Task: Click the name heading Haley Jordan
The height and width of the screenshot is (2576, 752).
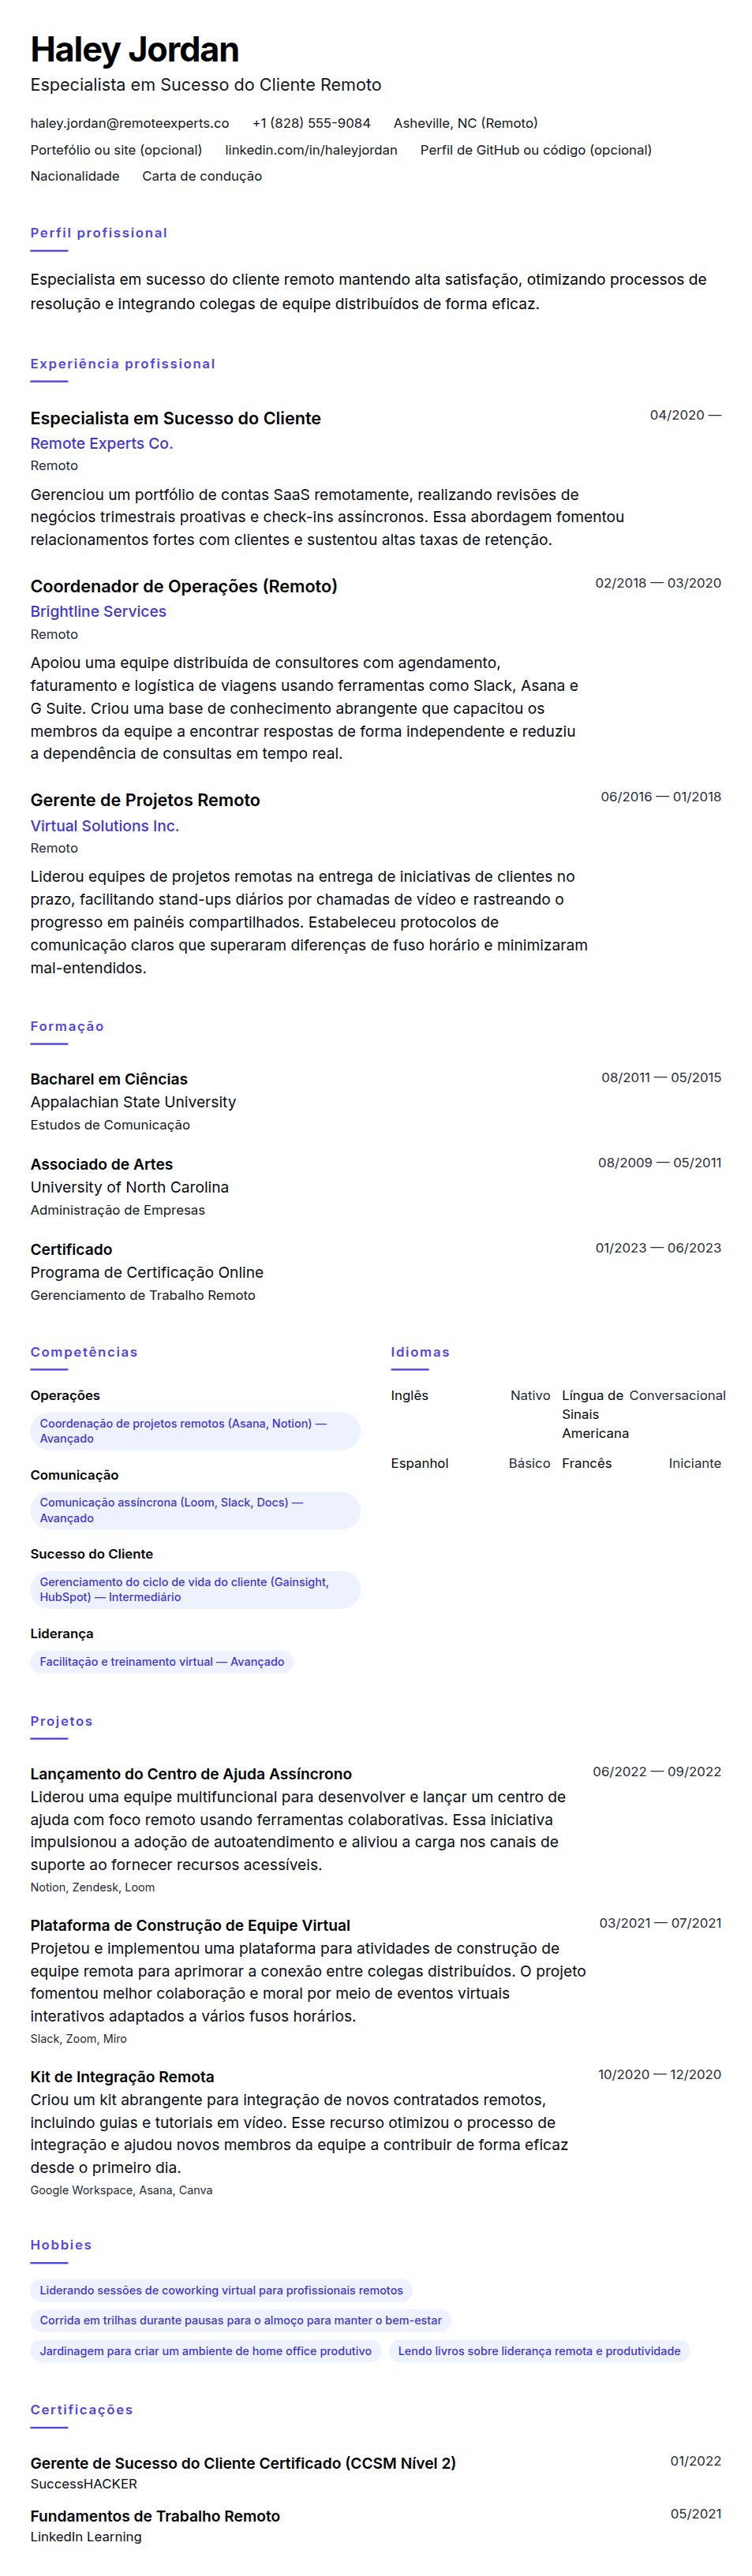Action: pyautogui.click(x=134, y=49)
